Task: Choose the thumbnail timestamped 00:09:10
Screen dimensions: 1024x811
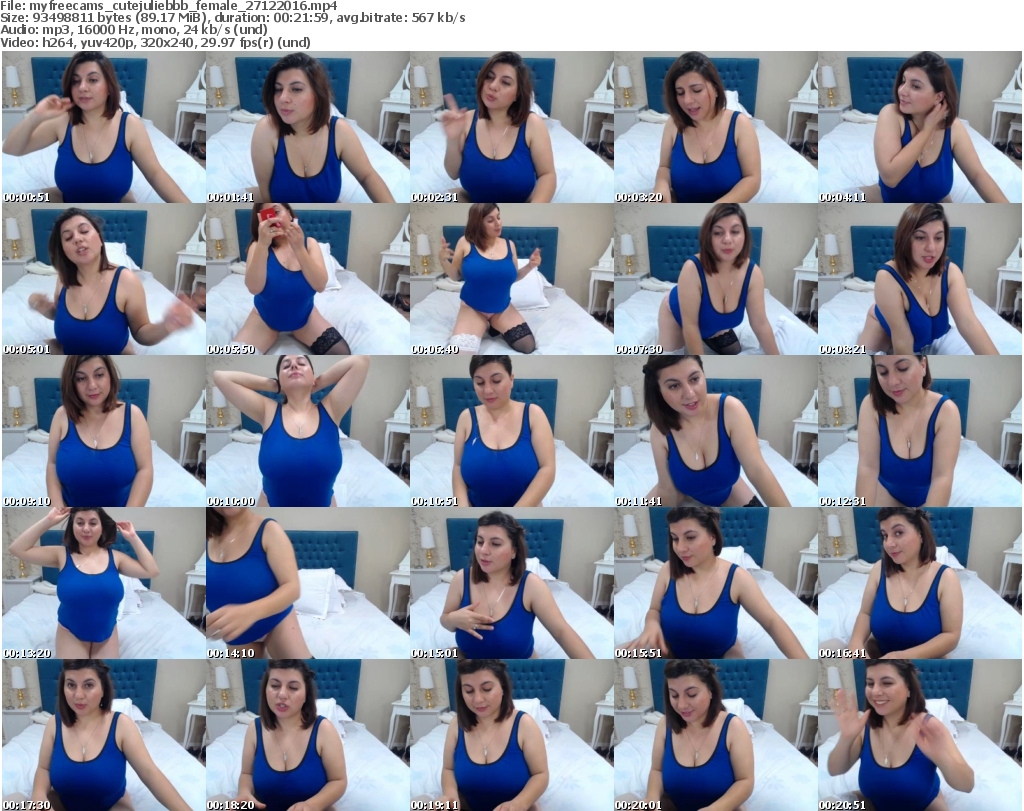Action: pyautogui.click(x=103, y=431)
